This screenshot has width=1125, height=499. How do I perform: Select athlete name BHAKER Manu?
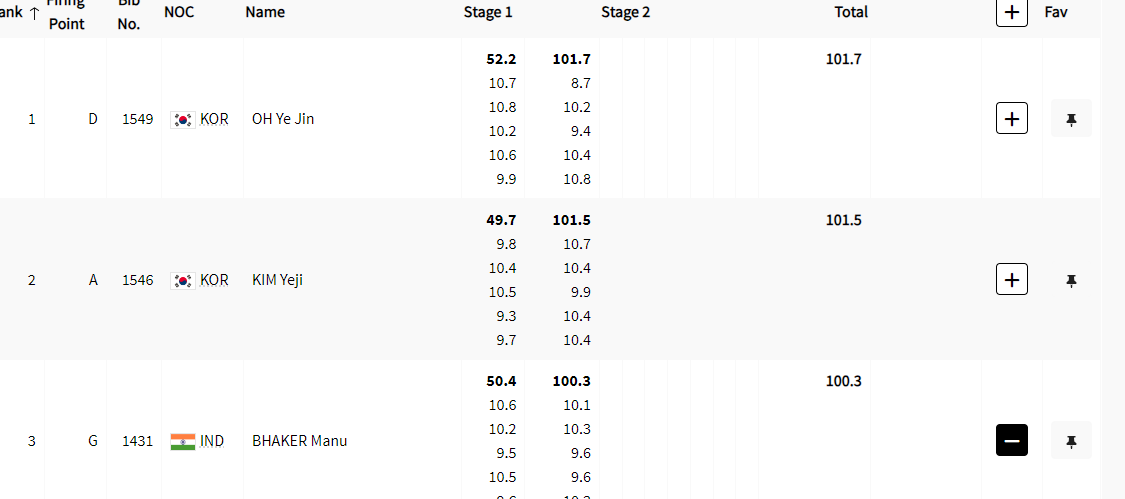tap(299, 440)
